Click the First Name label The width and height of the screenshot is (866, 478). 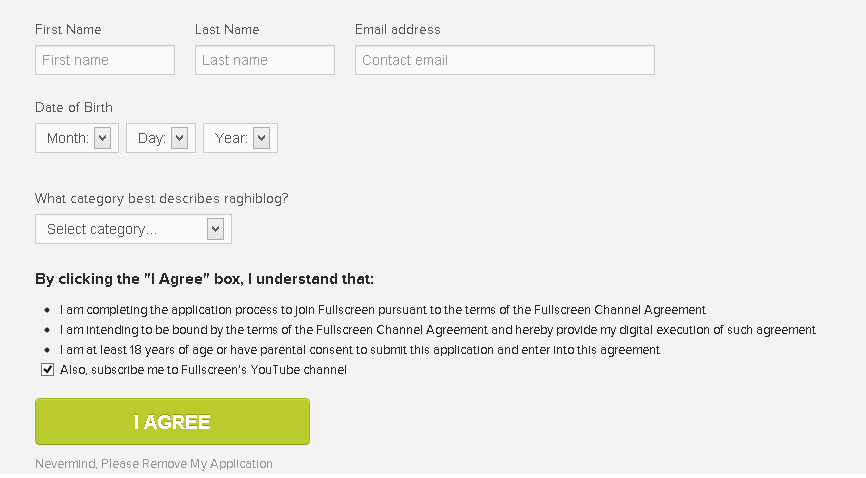[68, 30]
